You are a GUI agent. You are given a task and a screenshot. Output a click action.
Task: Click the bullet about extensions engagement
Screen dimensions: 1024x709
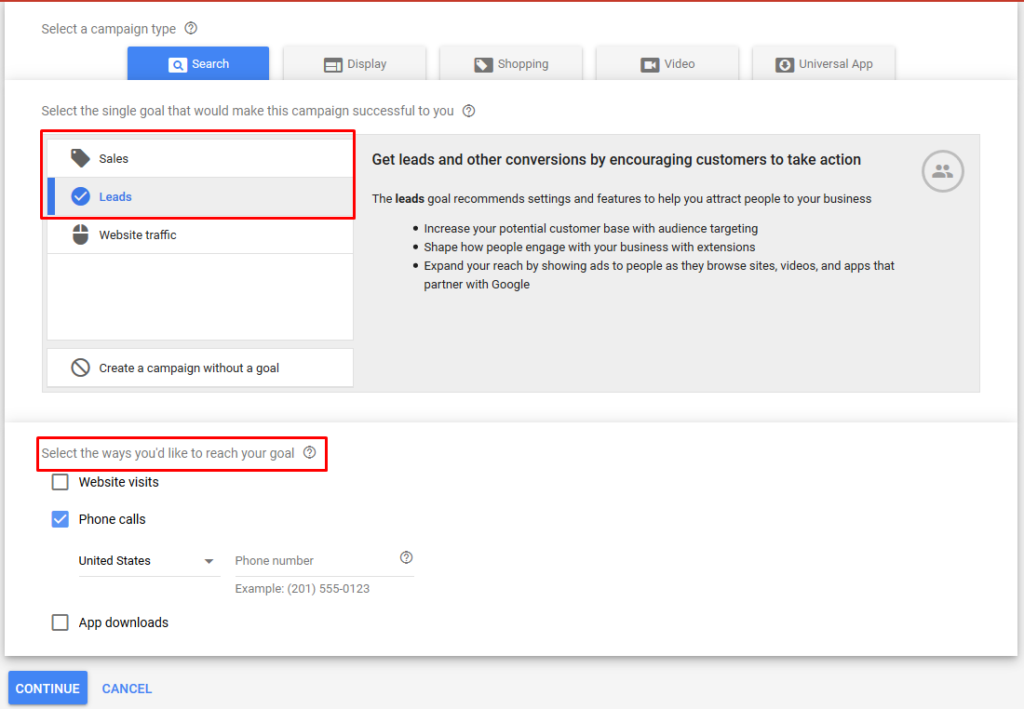pyautogui.click(x=590, y=247)
